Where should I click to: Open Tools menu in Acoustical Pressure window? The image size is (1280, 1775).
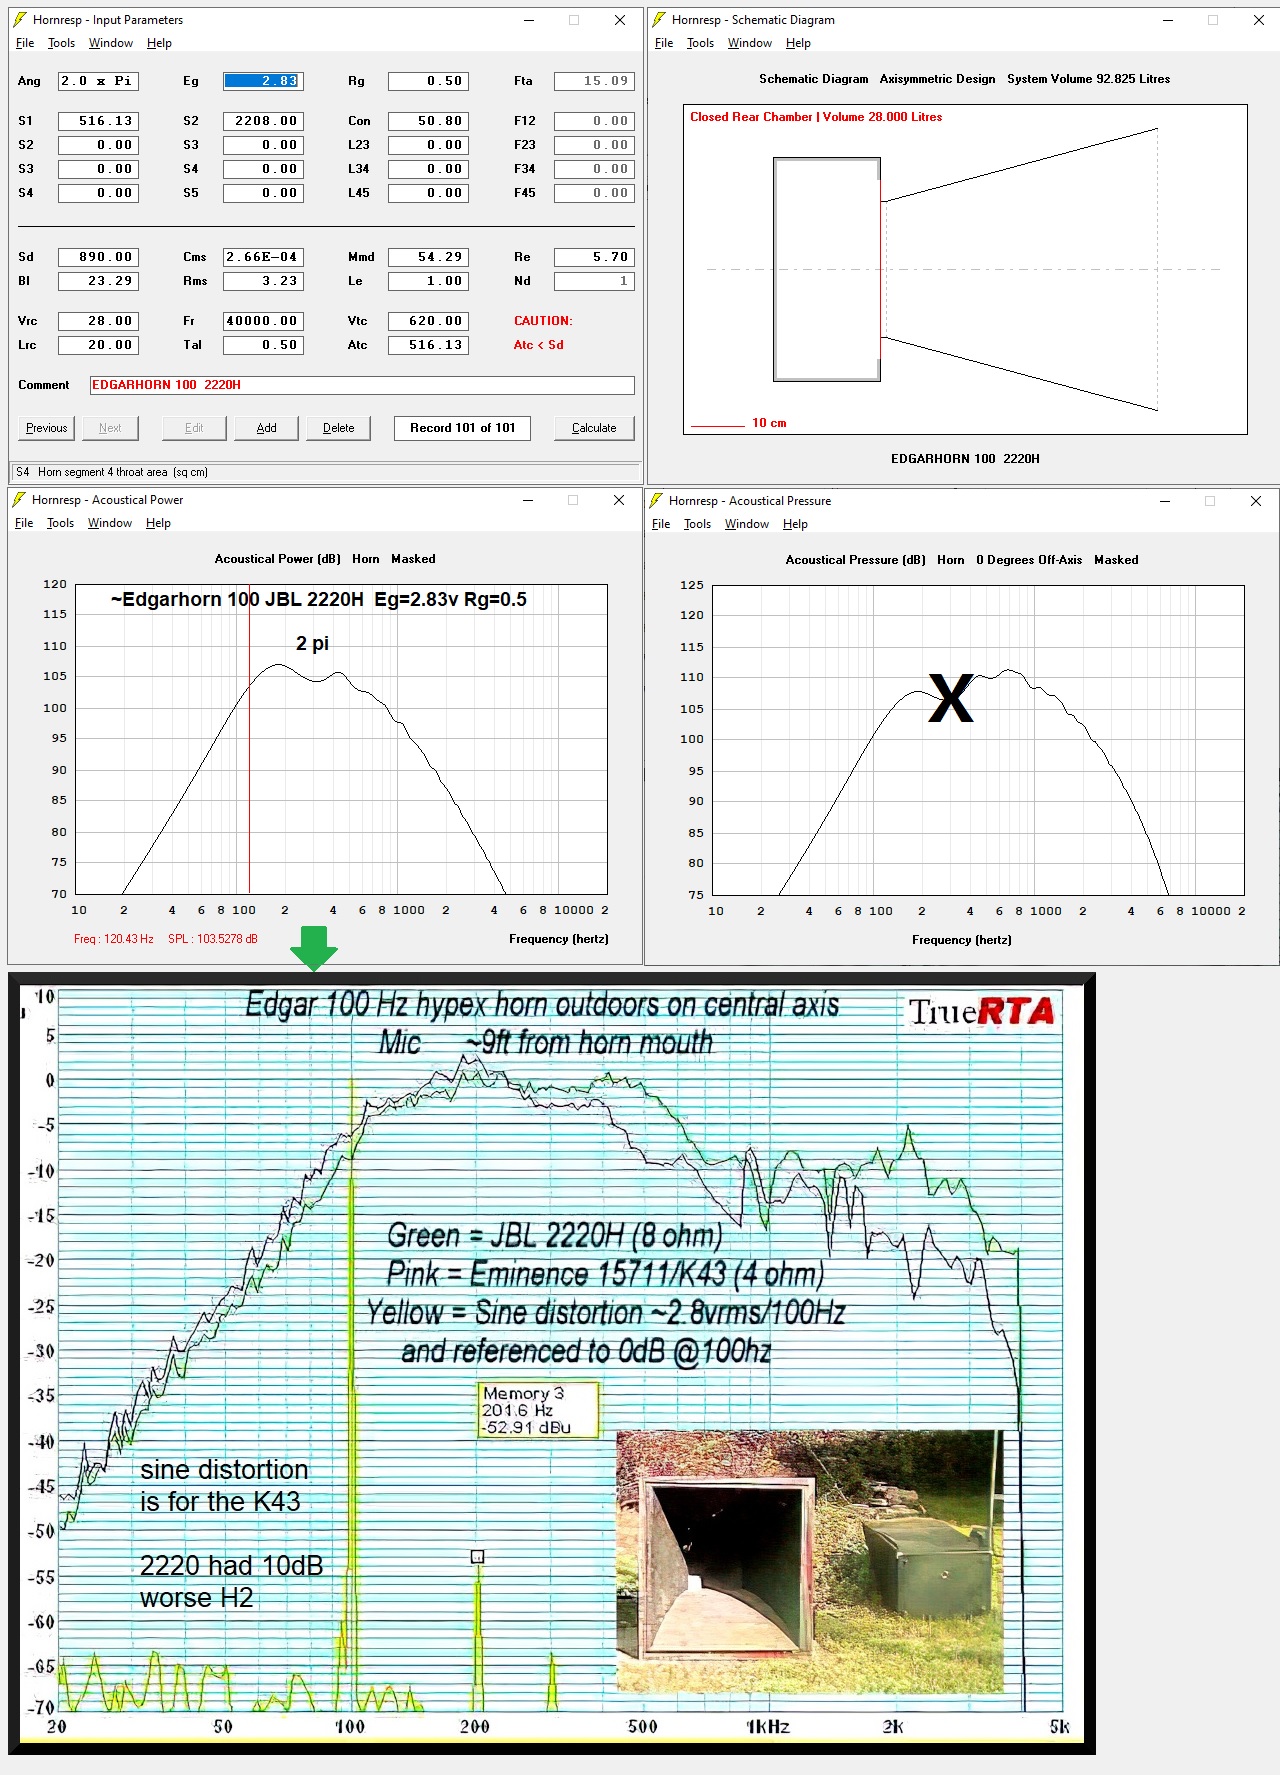coord(697,524)
